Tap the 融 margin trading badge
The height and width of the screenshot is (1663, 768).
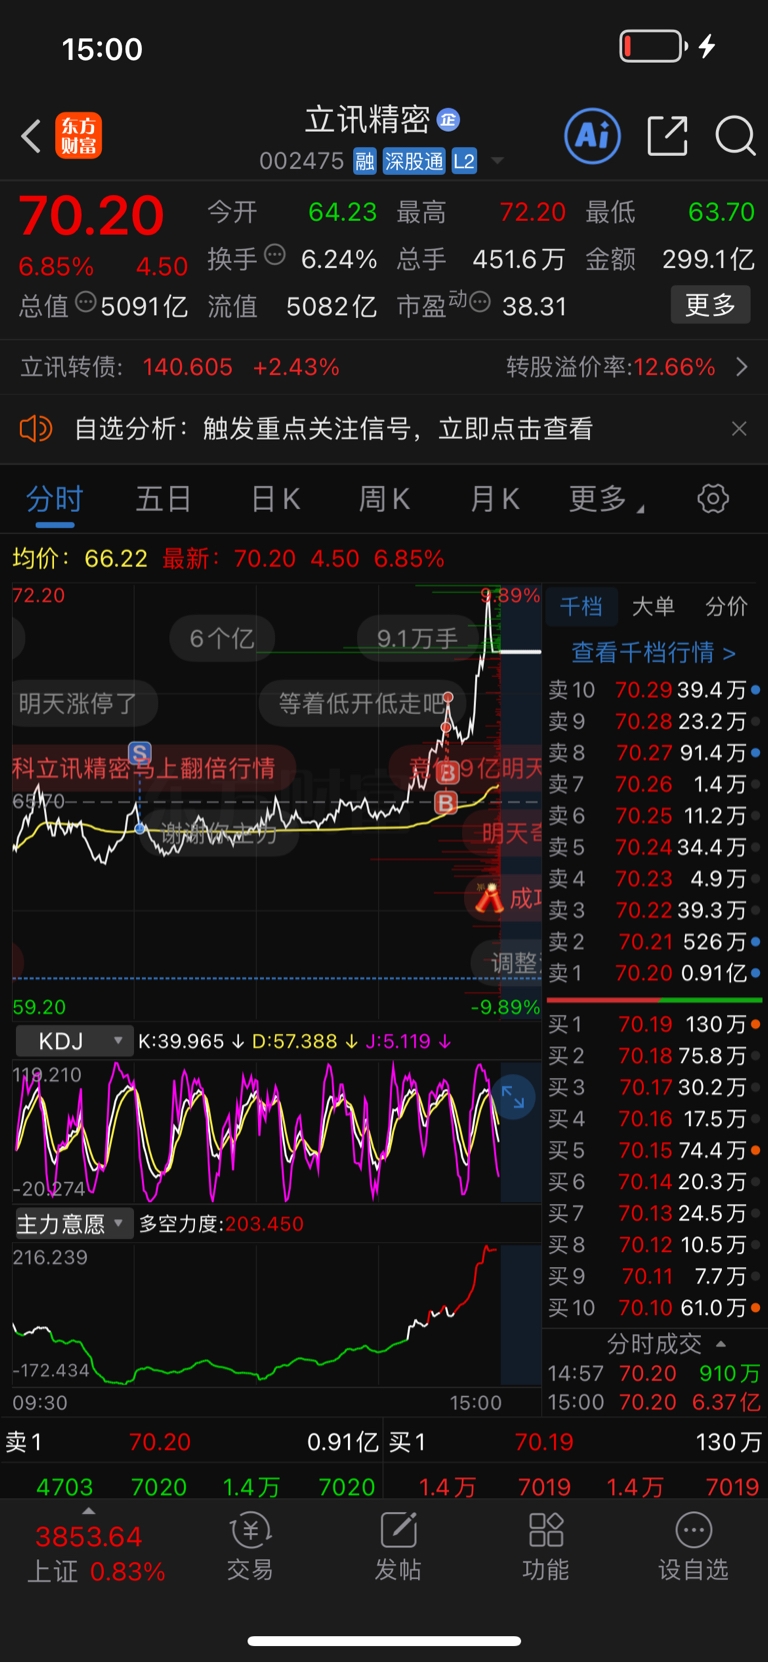pos(365,162)
